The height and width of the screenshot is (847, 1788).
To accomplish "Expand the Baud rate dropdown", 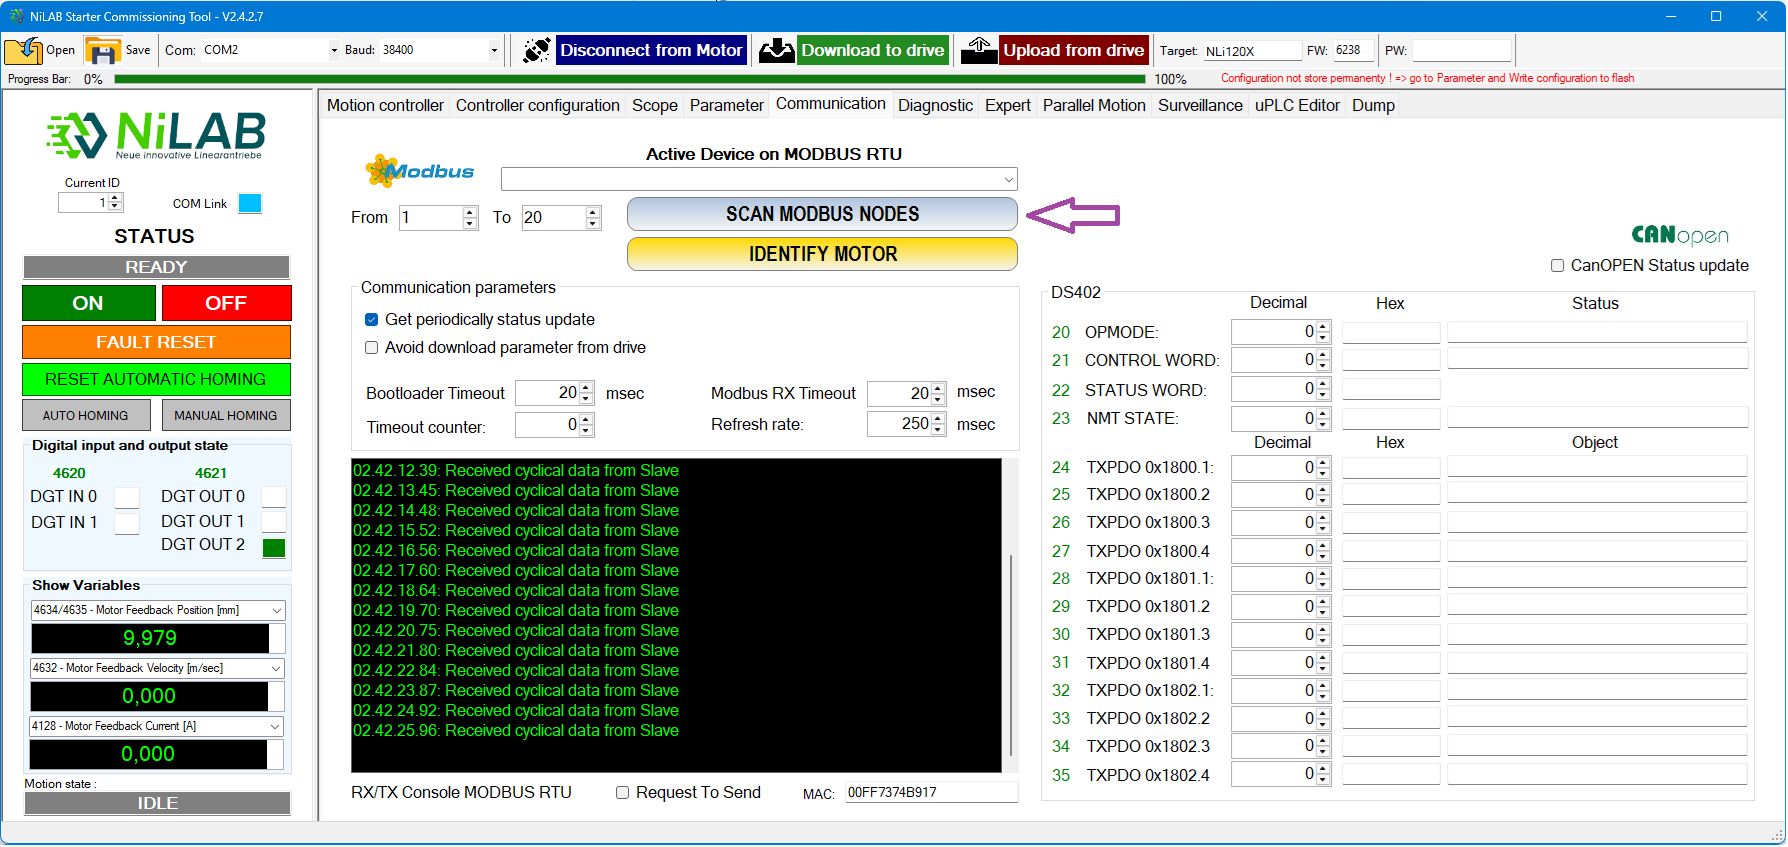I will 494,50.
